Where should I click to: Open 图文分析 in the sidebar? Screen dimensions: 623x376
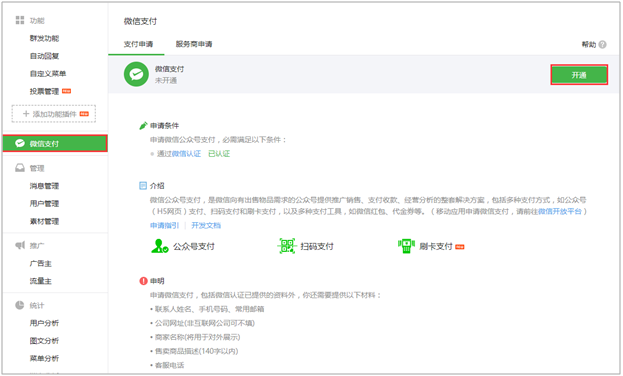pos(44,341)
